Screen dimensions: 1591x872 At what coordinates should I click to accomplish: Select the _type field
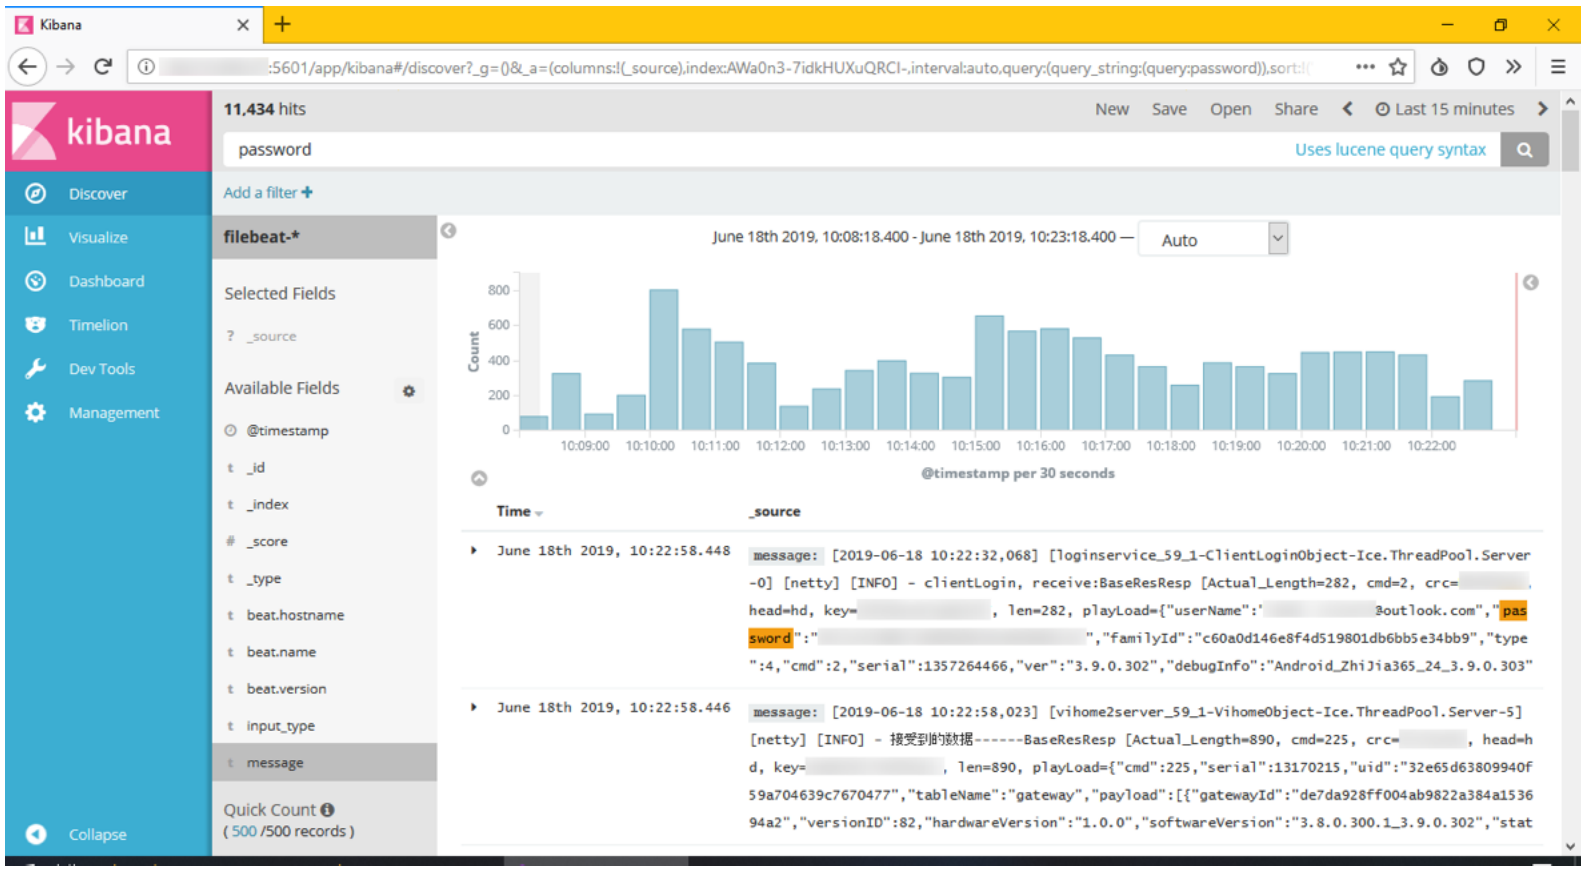point(264,579)
